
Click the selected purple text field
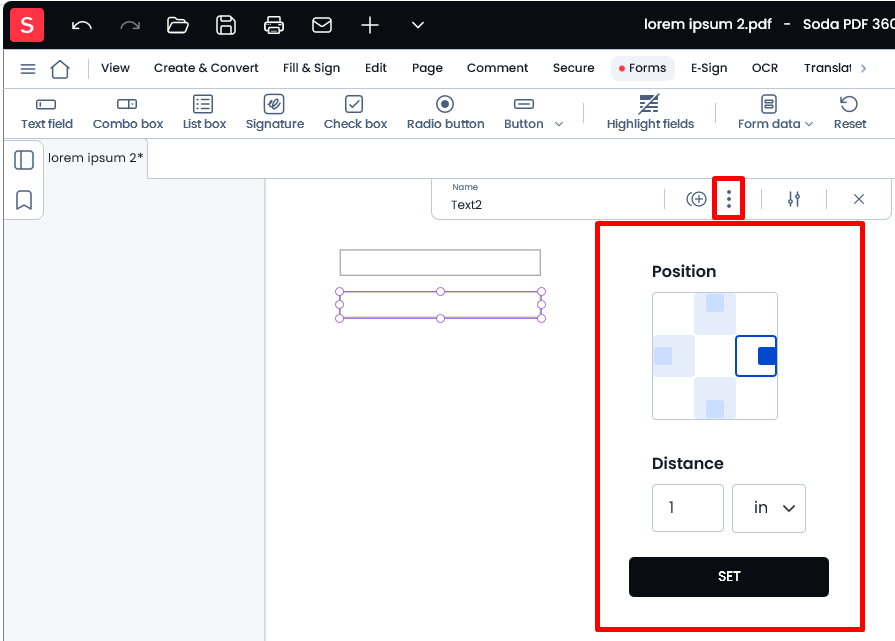(440, 305)
